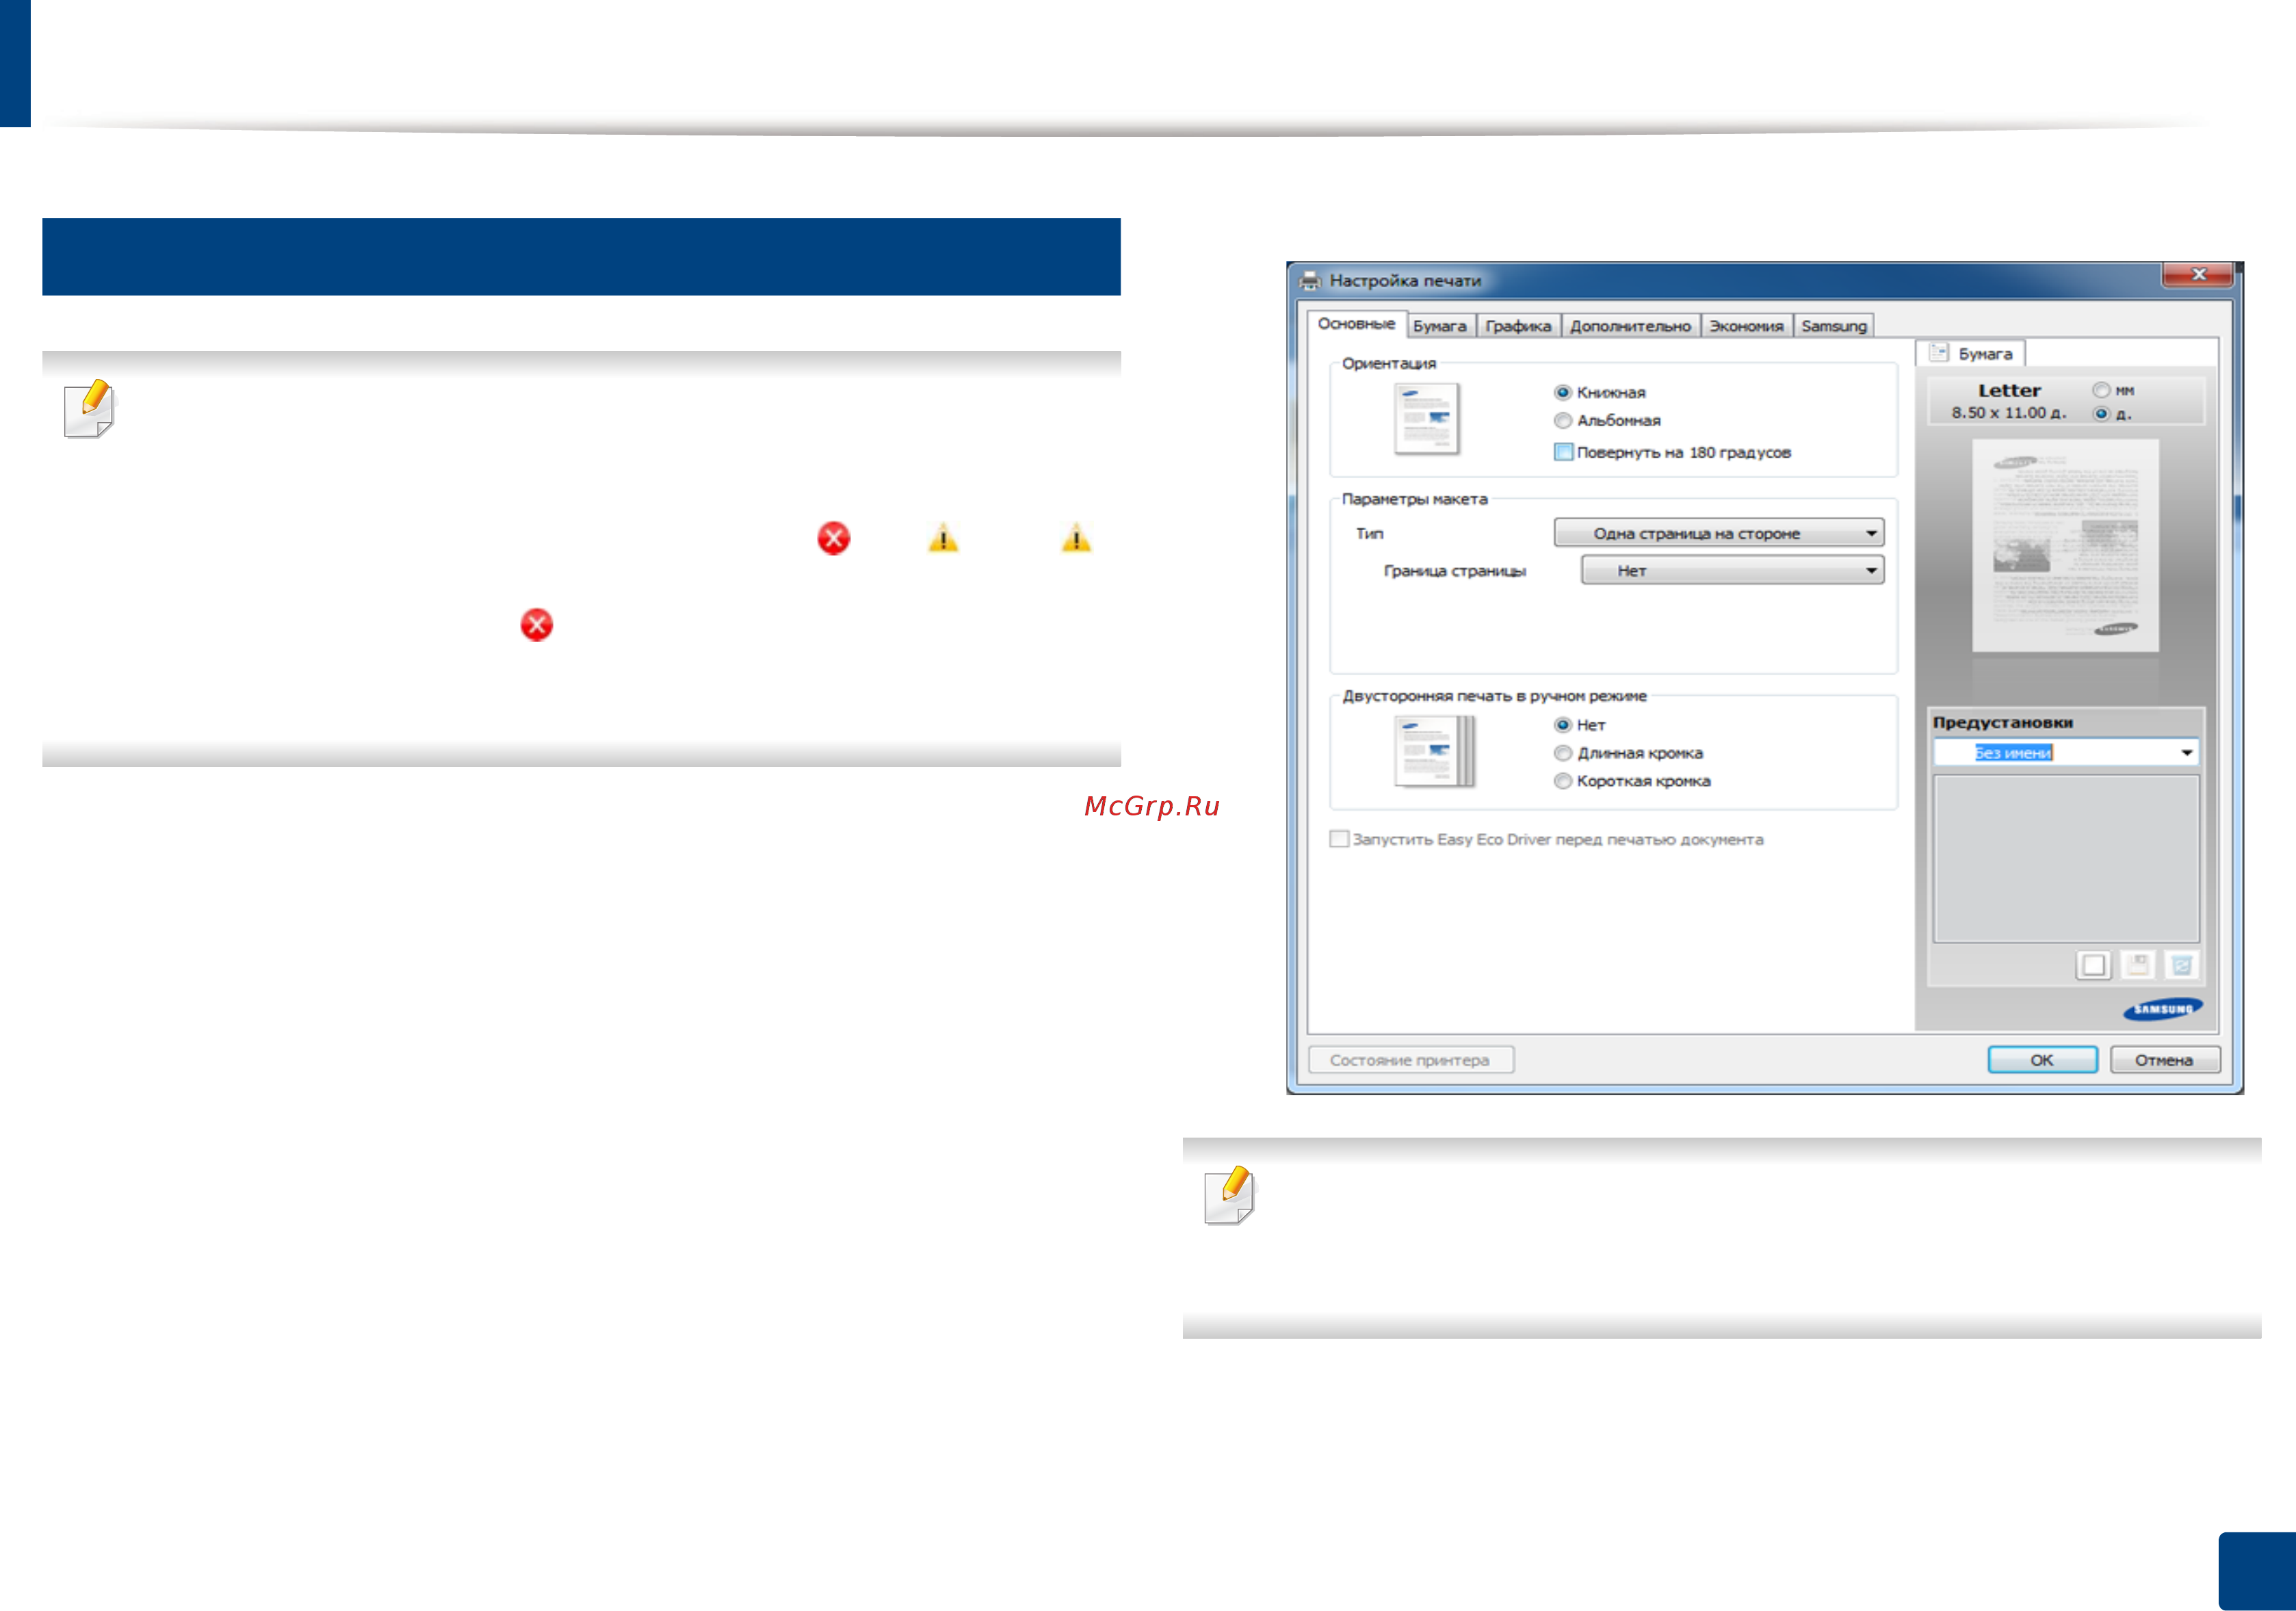
Task: Click the Состояние принтера button
Action: (1410, 1060)
